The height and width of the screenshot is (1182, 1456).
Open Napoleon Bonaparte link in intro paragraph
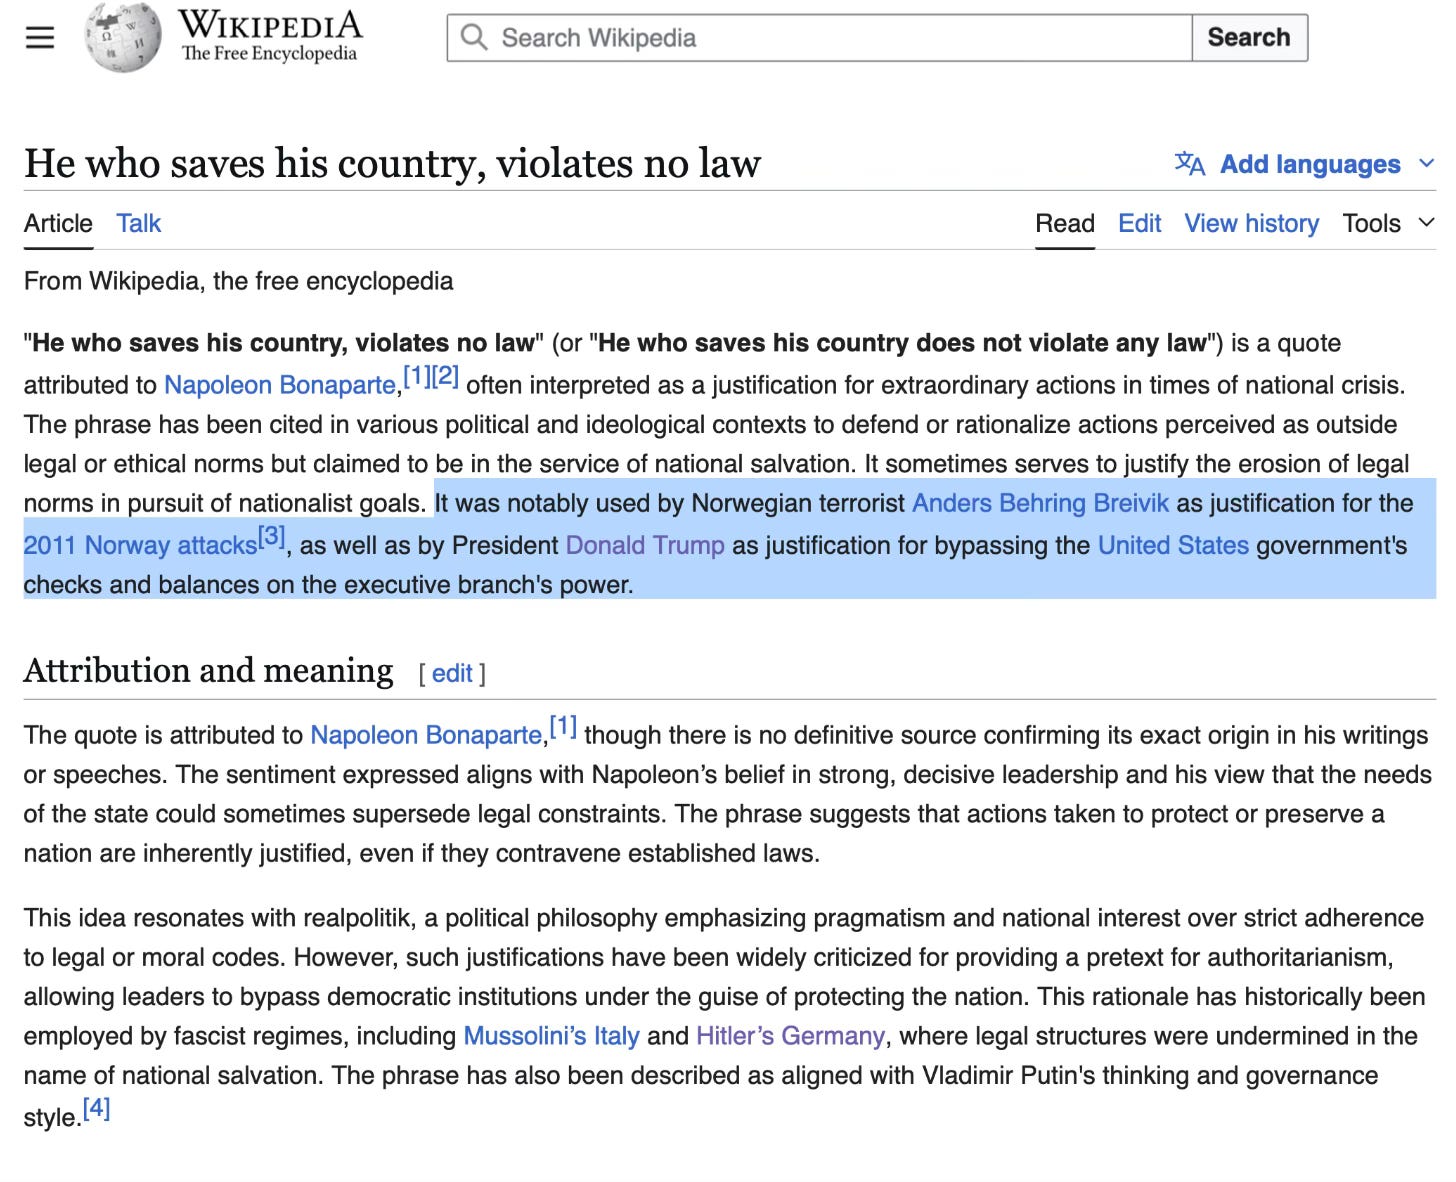pos(280,385)
